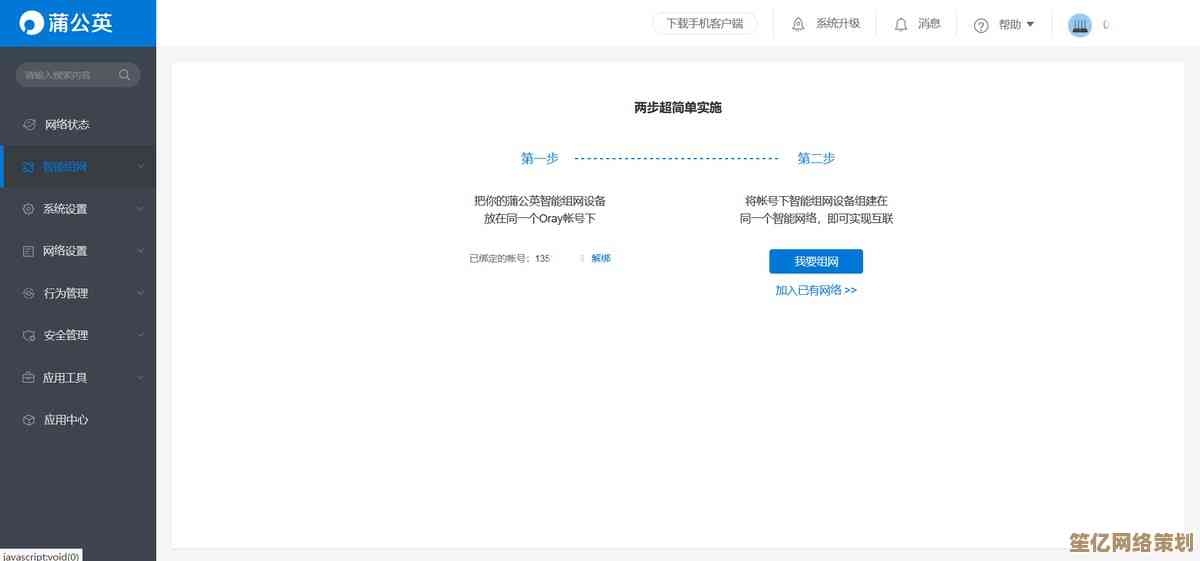1200x561 pixels.
Task: Click the 解绑 unbind link
Action: tap(601, 258)
